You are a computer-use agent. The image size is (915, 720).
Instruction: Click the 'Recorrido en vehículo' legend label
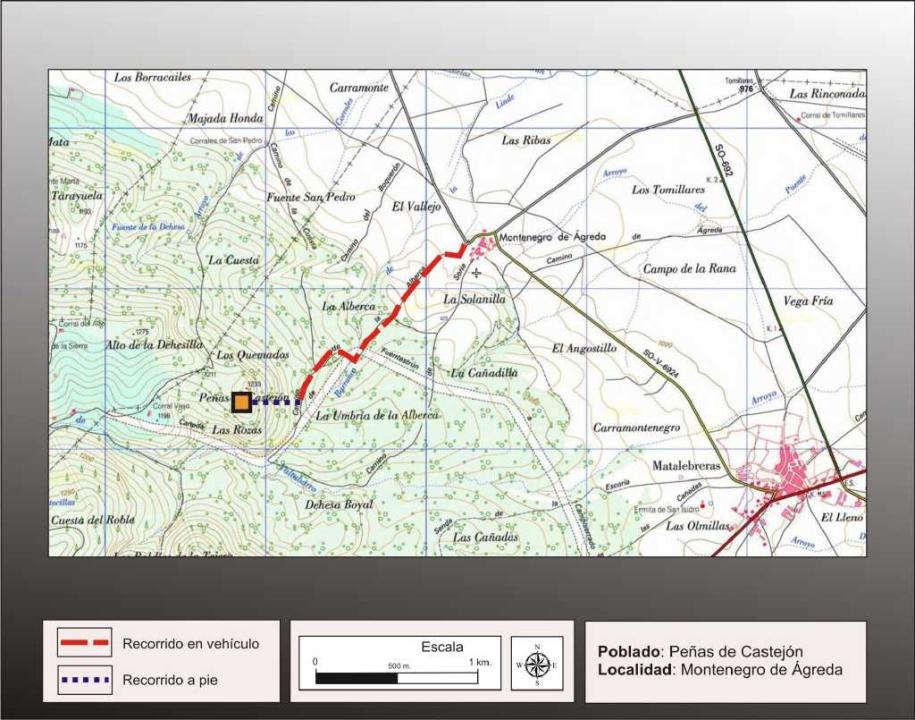click(x=191, y=644)
